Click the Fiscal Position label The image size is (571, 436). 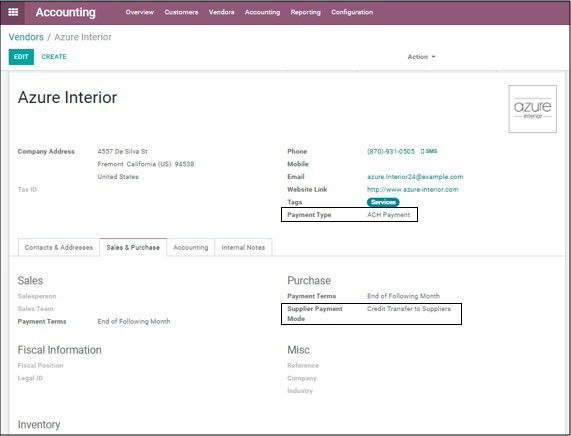point(40,365)
